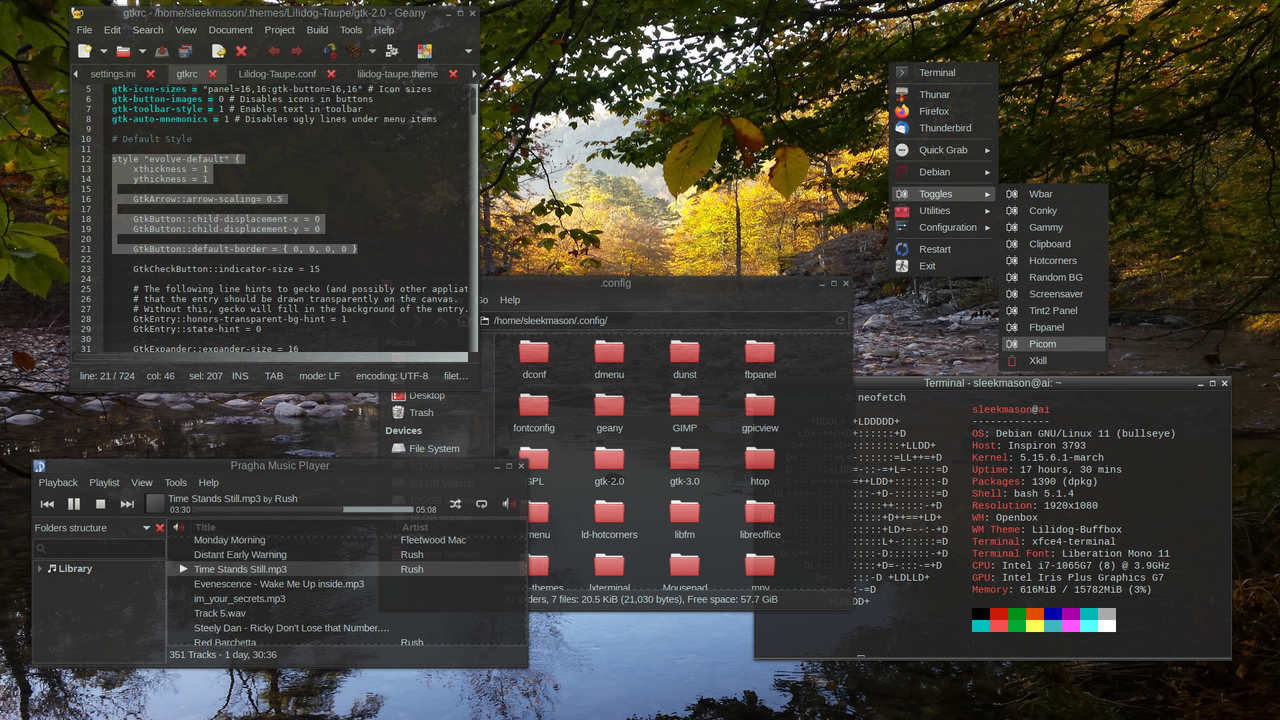Skip to next track in Pragha
The height and width of the screenshot is (720, 1280).
coord(127,504)
